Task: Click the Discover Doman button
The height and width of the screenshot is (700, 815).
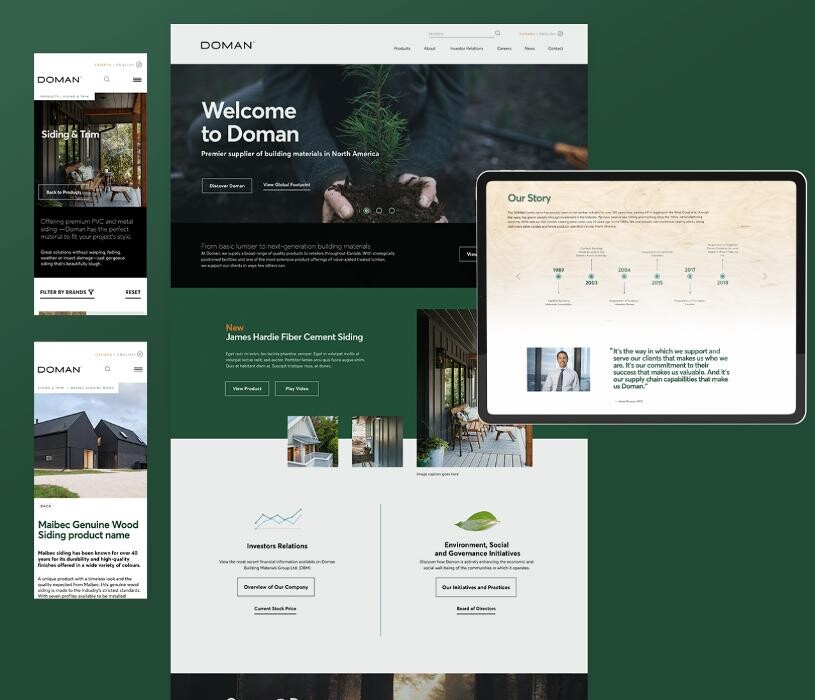Action: pos(227,185)
